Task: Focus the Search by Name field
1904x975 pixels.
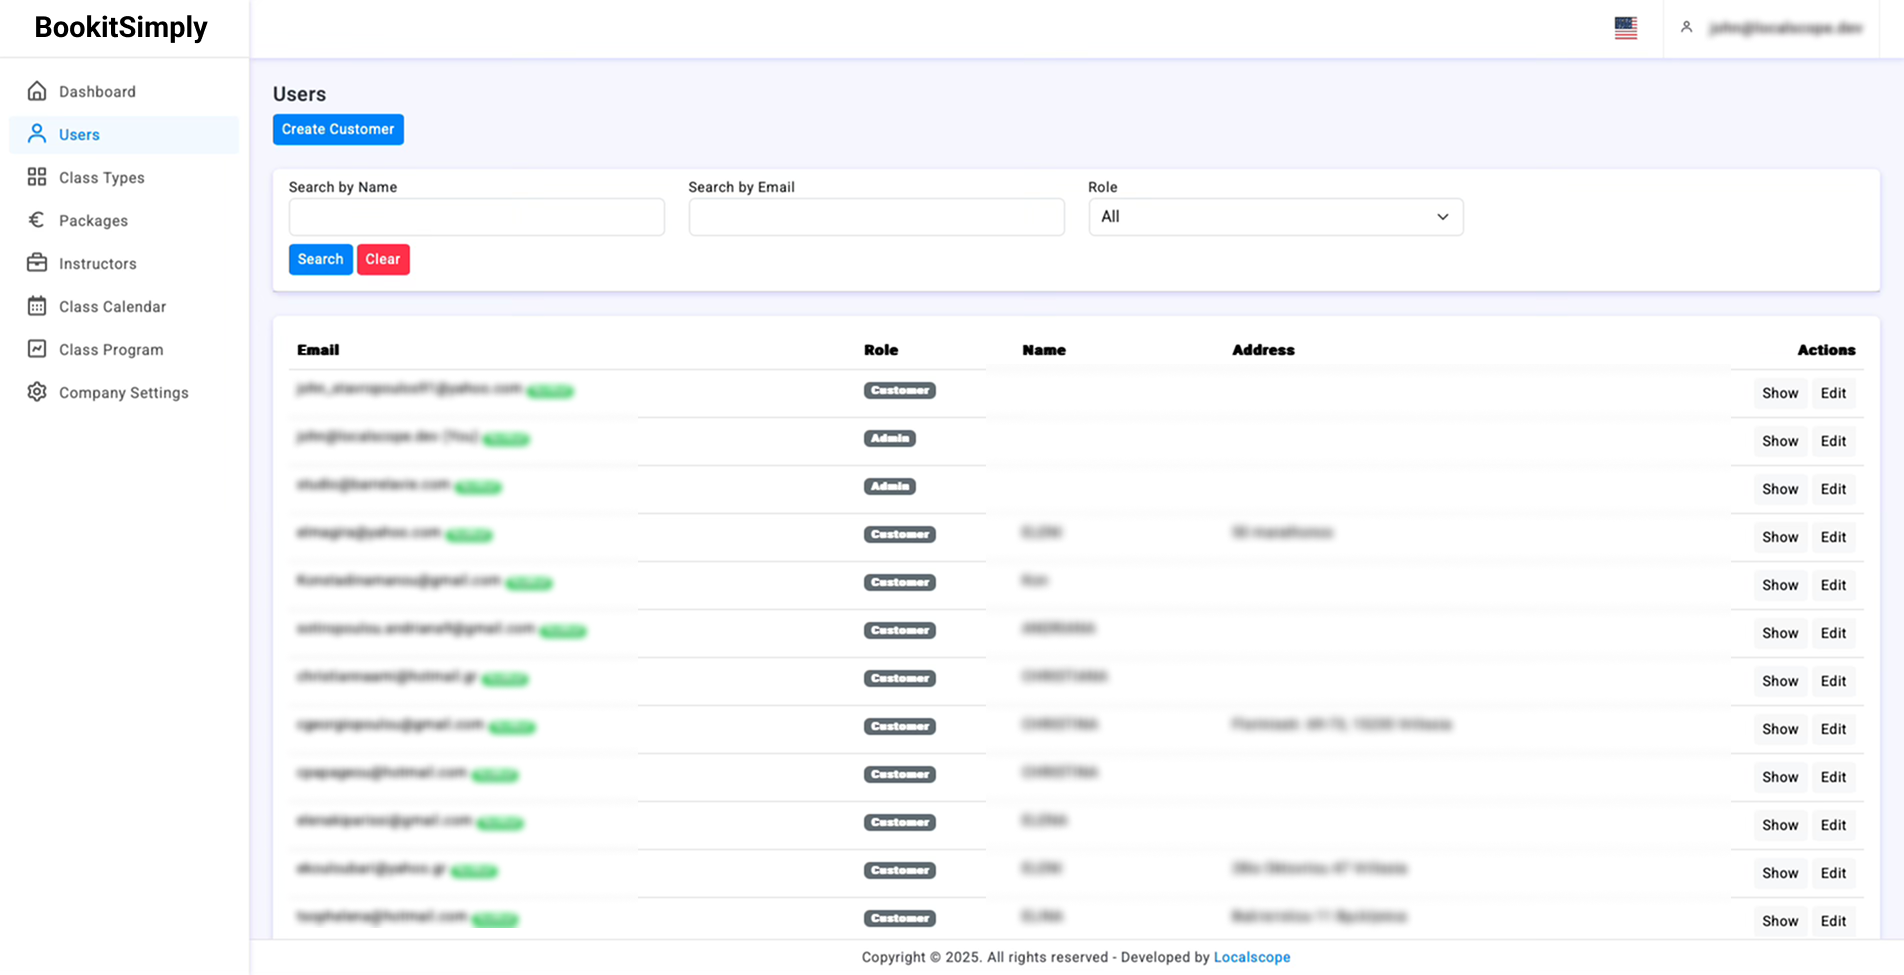Action: point(477,217)
